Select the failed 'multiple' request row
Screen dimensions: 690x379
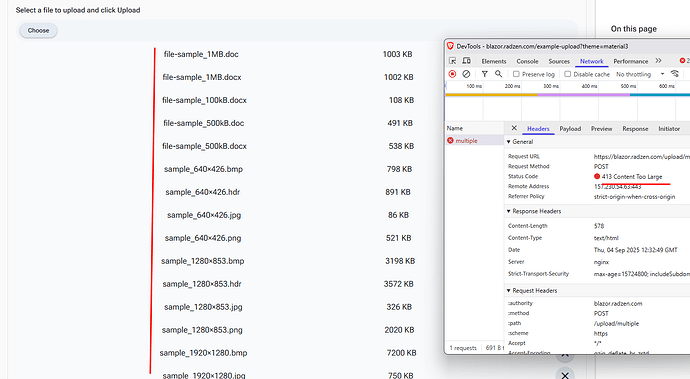pos(474,141)
